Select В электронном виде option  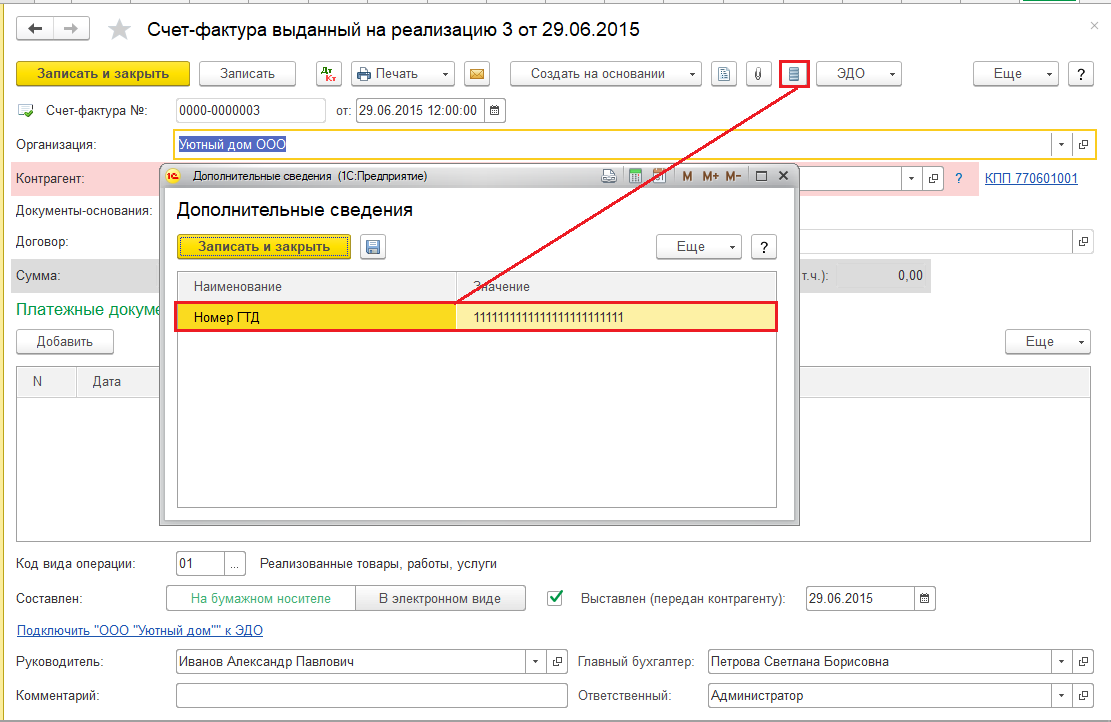pos(440,598)
